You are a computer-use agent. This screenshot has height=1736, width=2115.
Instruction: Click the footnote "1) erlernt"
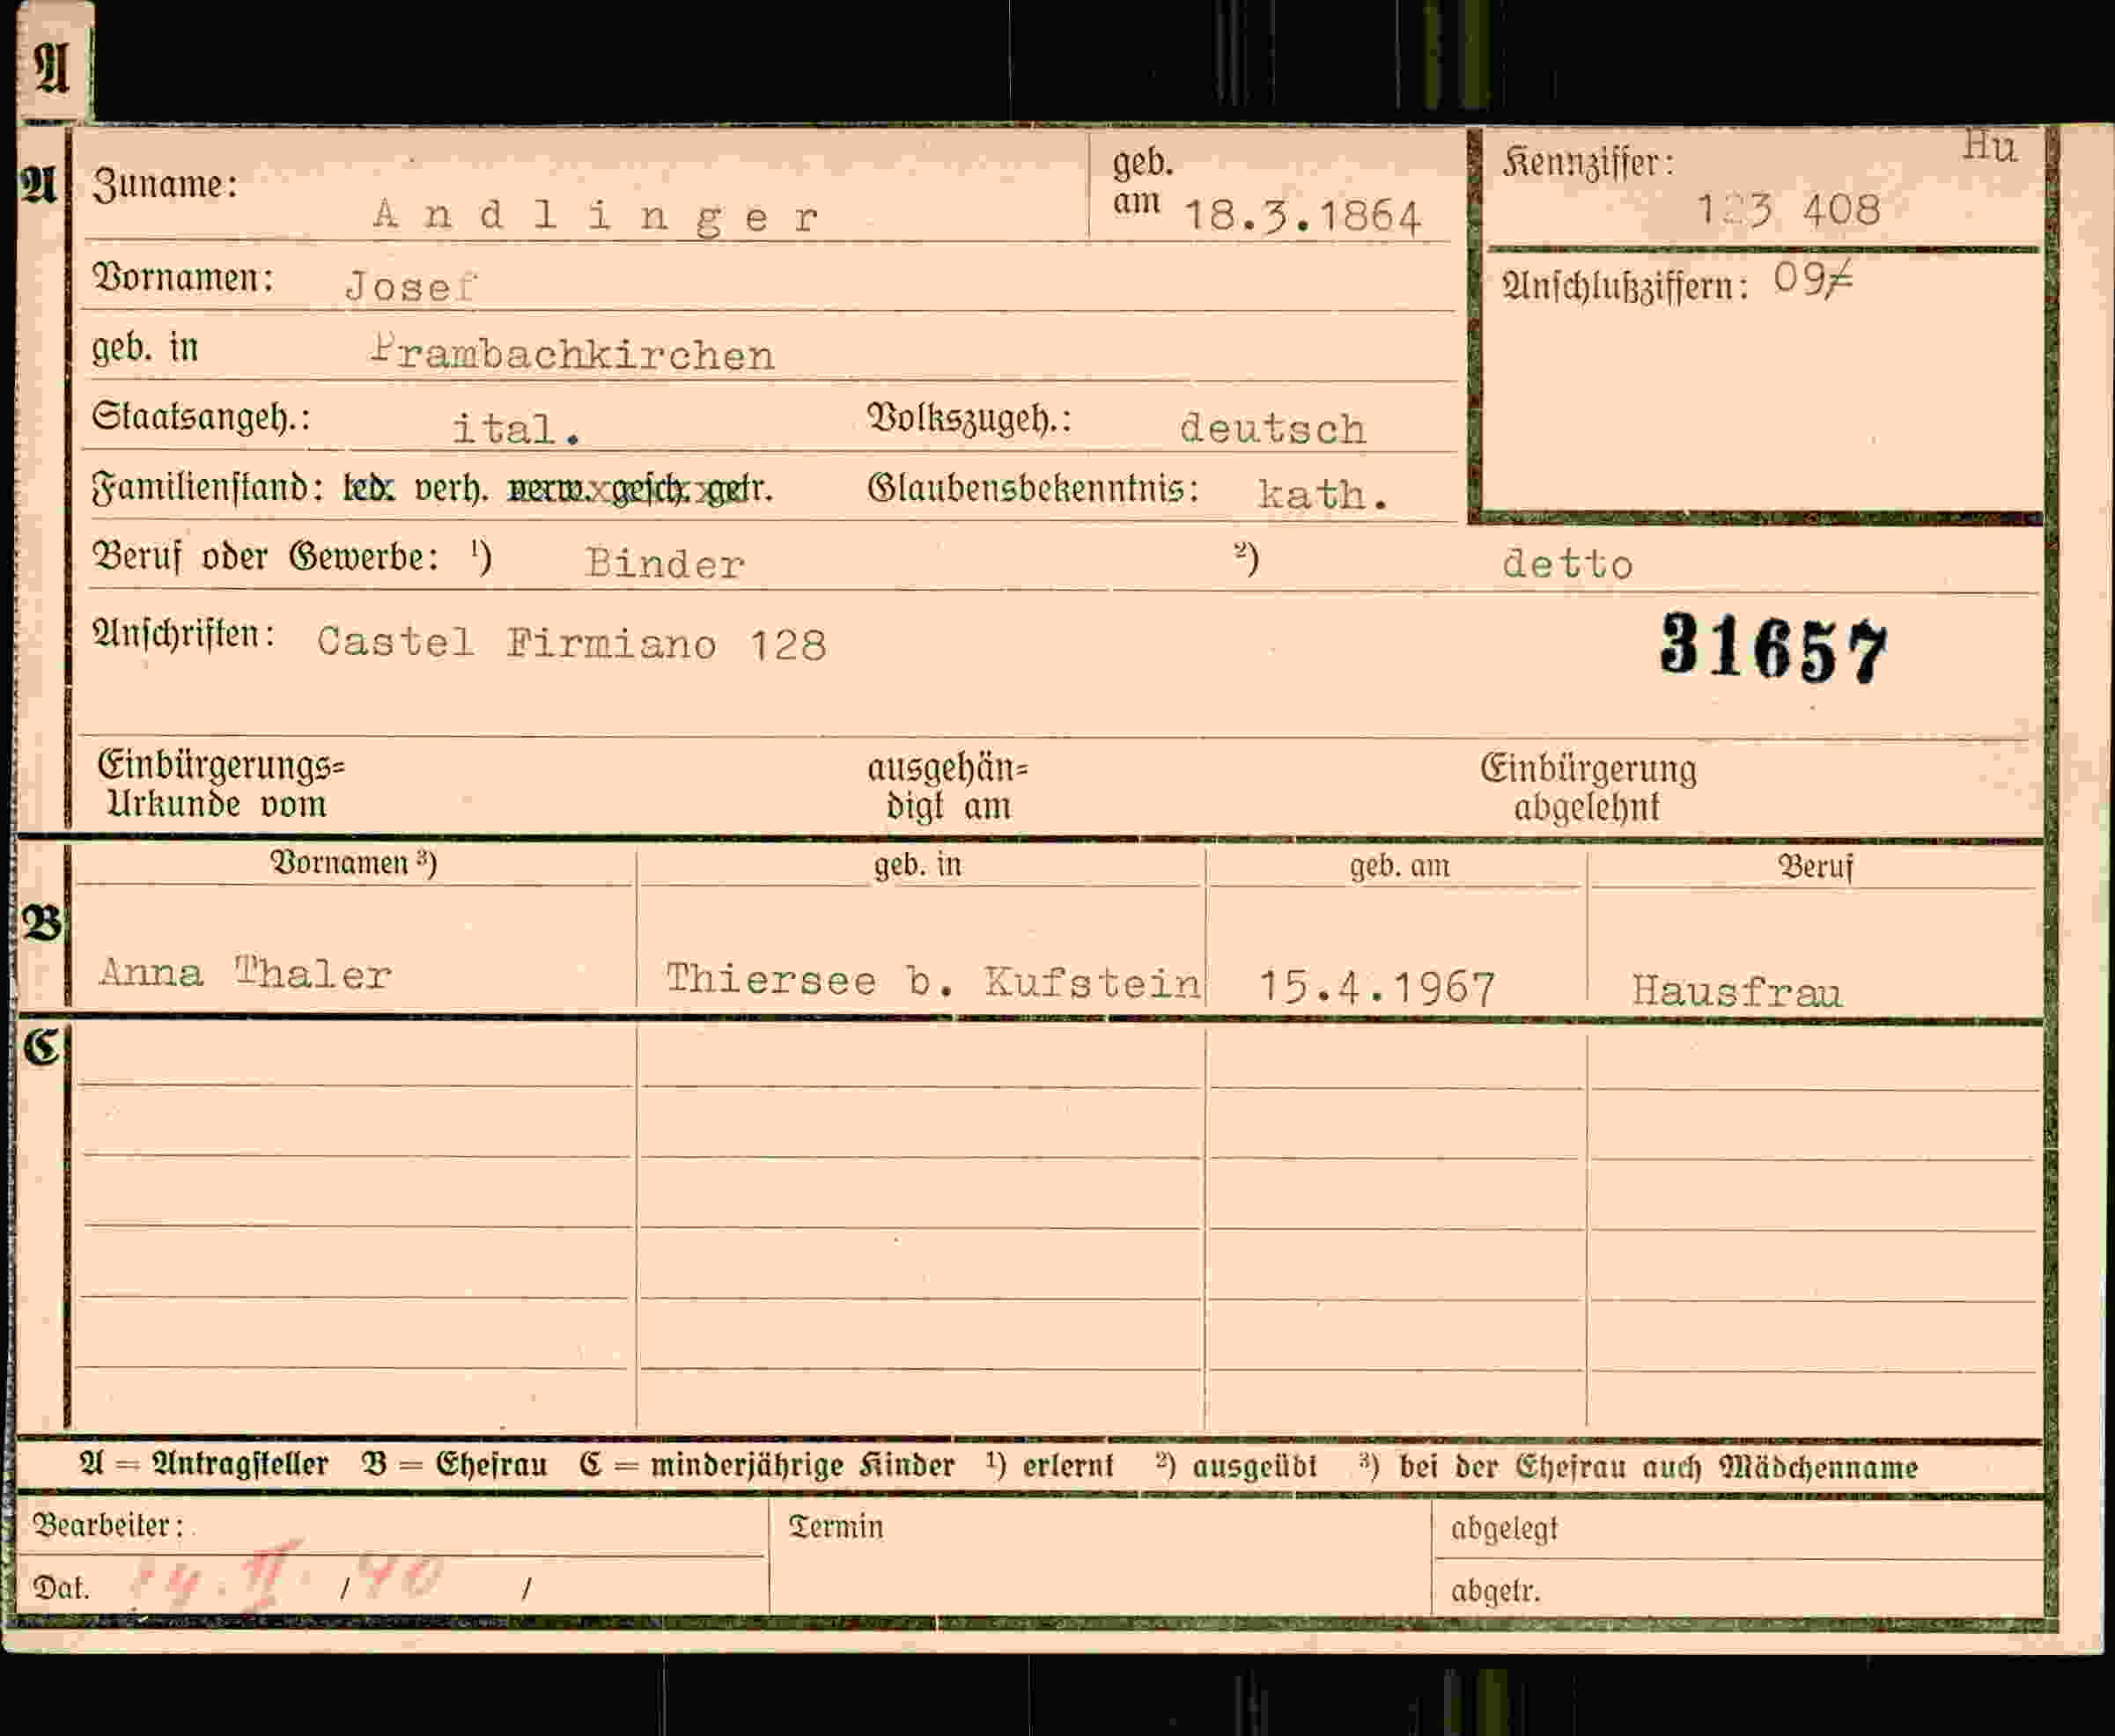coord(1049,1466)
